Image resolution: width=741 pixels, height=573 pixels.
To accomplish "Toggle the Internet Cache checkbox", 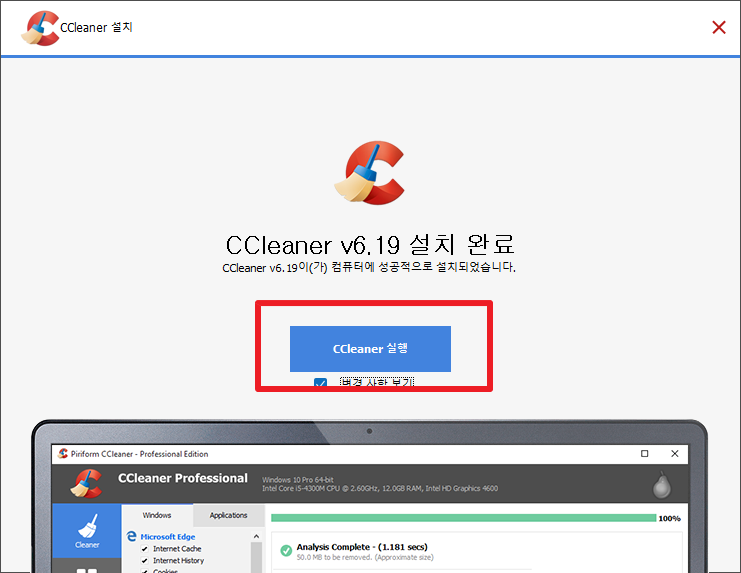I will coord(145,549).
